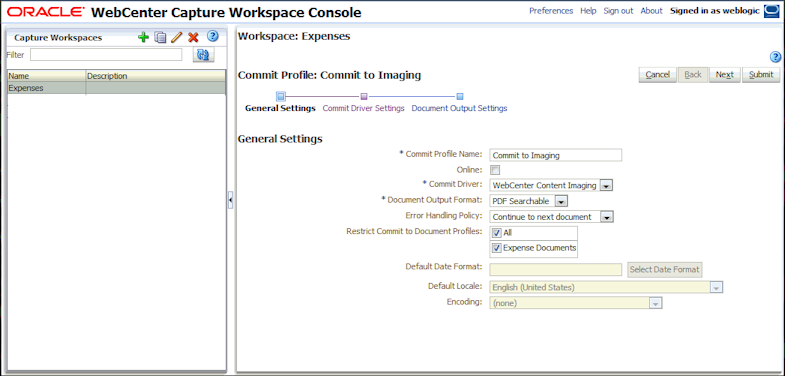Open the About link

[651, 11]
